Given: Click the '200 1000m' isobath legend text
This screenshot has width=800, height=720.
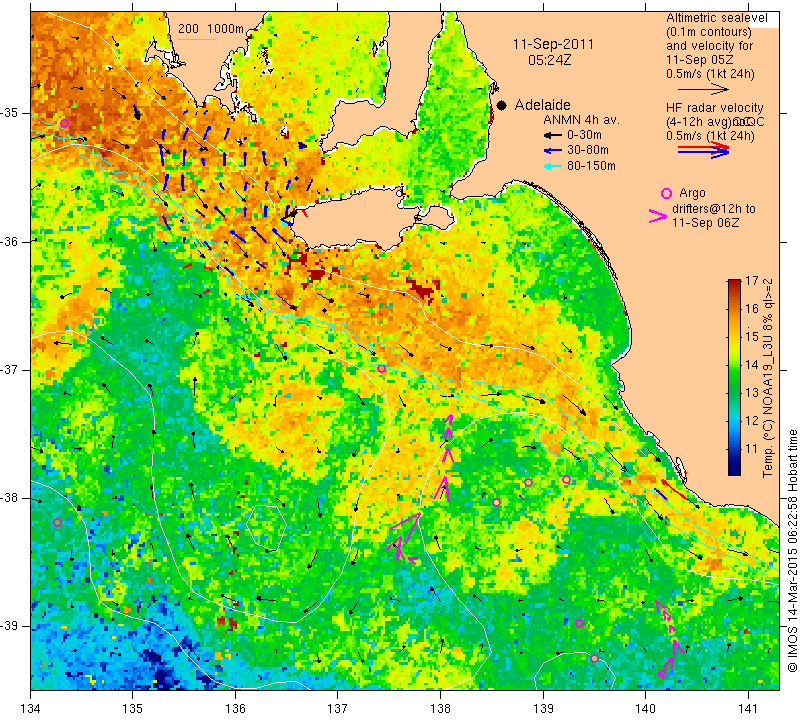Looking at the screenshot, I should click(211, 29).
